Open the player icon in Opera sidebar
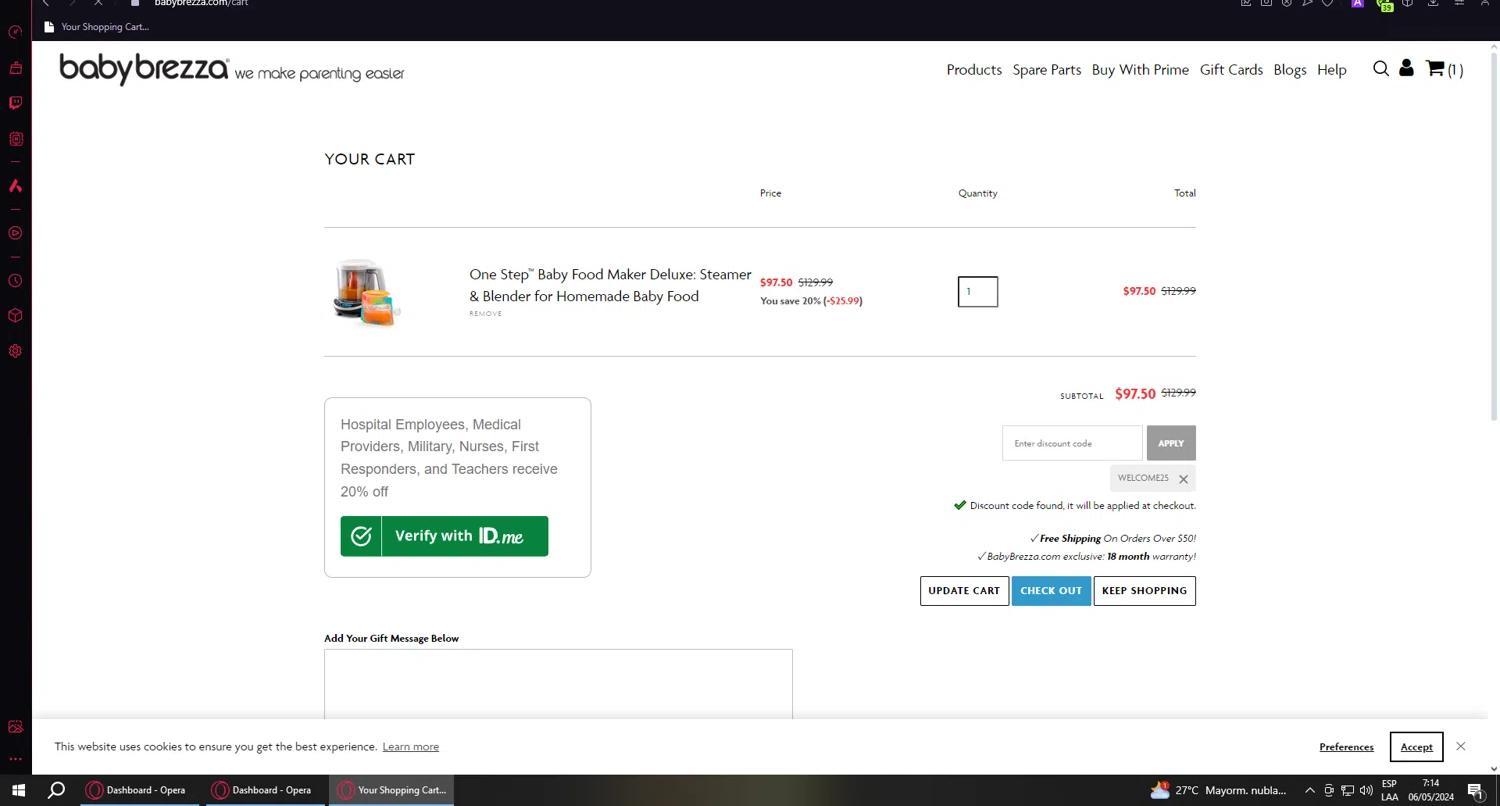This screenshot has width=1500, height=806. (15, 233)
